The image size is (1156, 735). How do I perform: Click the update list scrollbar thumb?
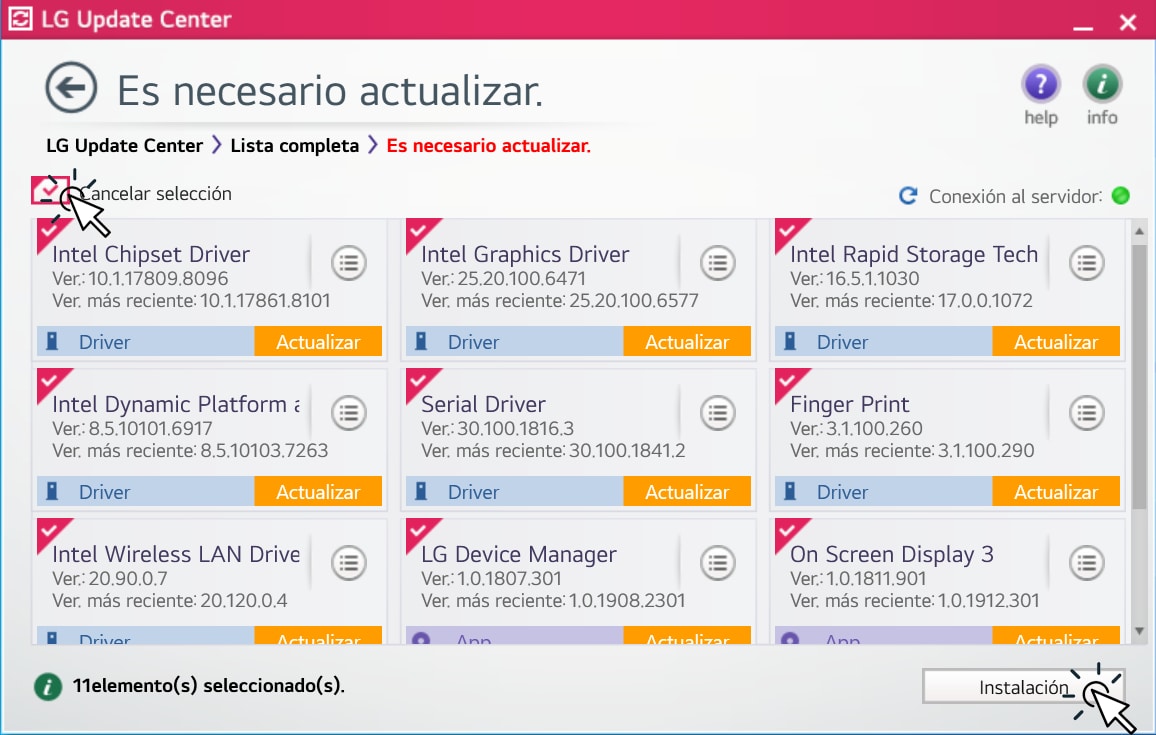1139,376
